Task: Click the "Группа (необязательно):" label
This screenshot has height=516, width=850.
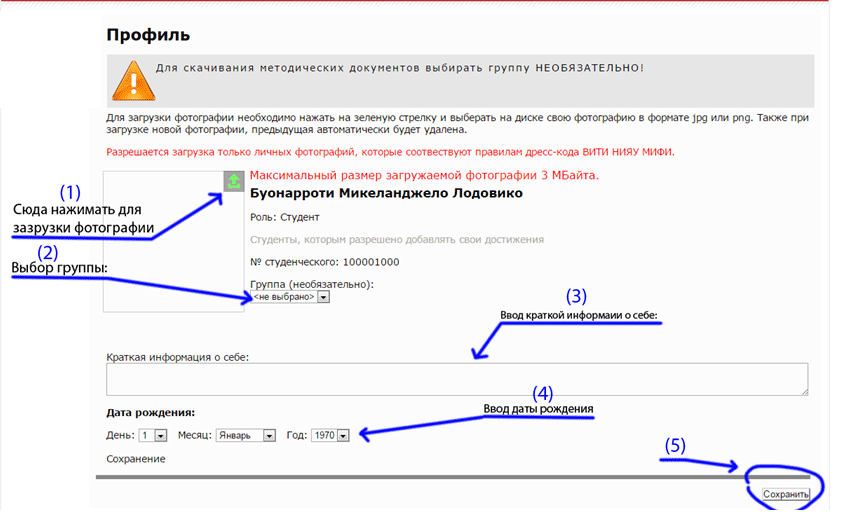Action: click(x=312, y=284)
